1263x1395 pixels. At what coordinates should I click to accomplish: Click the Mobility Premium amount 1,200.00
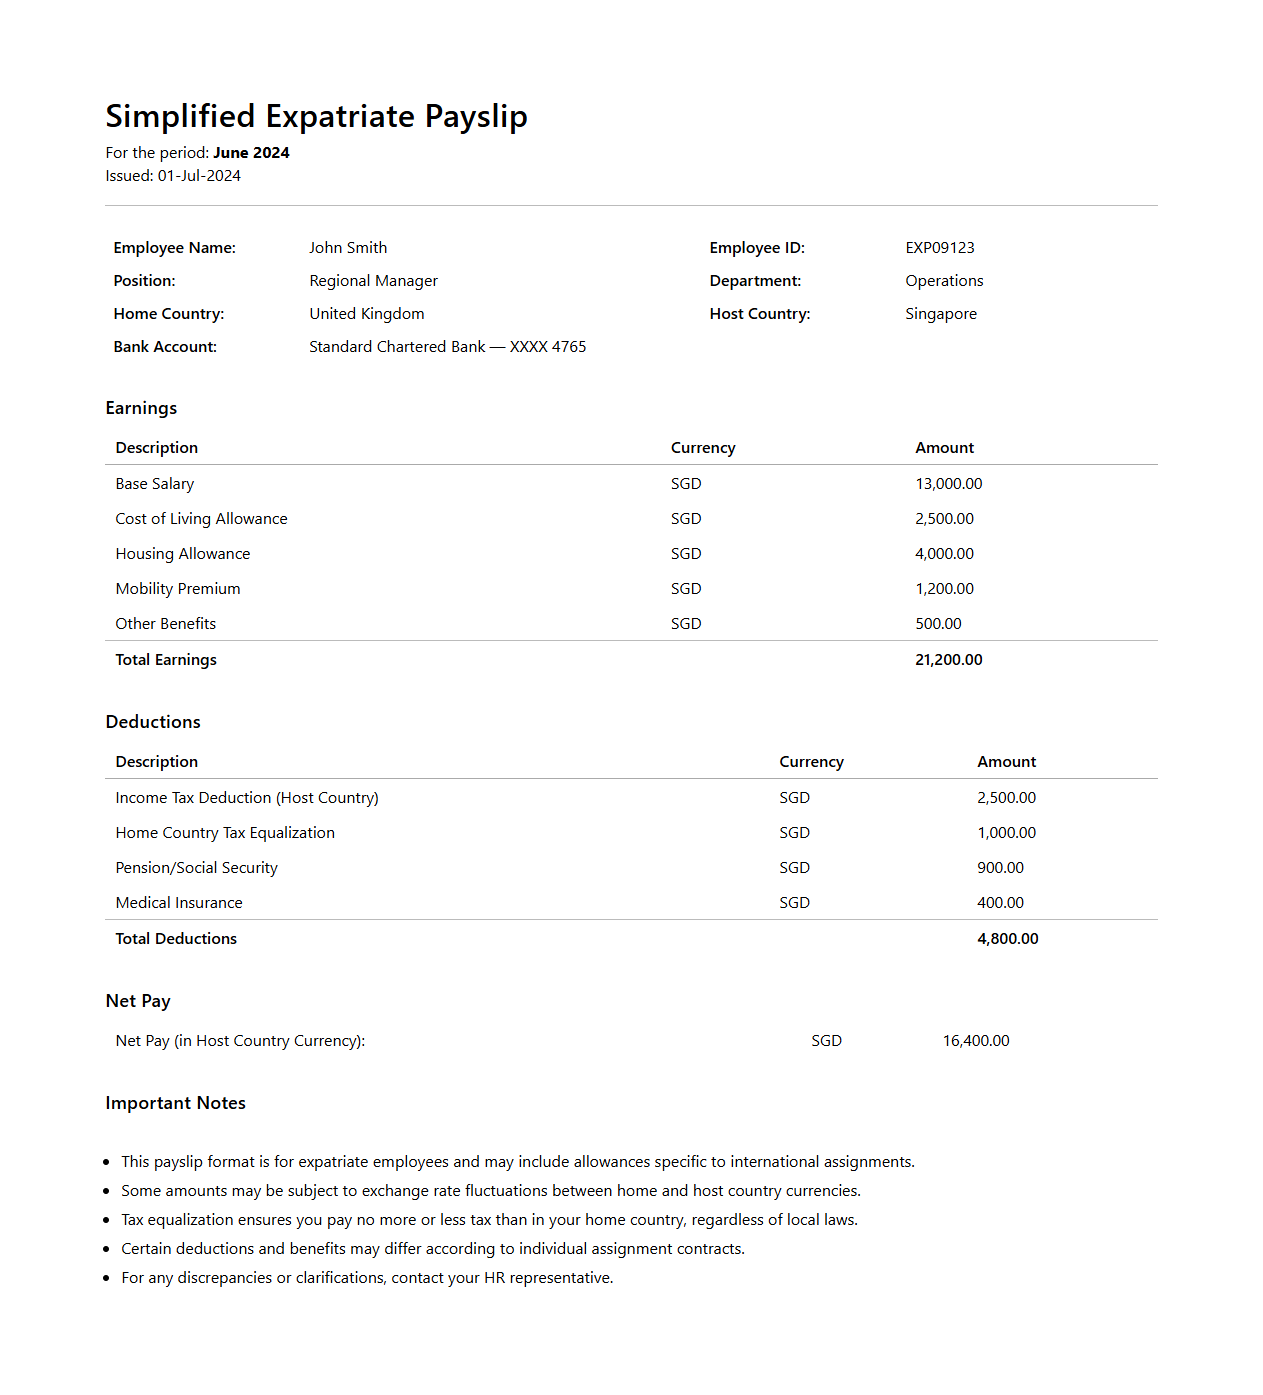[x=944, y=589]
